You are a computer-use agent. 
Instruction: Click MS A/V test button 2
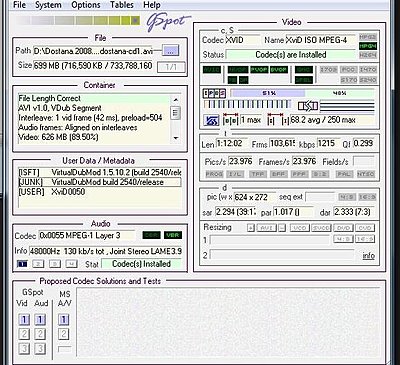click(64, 334)
